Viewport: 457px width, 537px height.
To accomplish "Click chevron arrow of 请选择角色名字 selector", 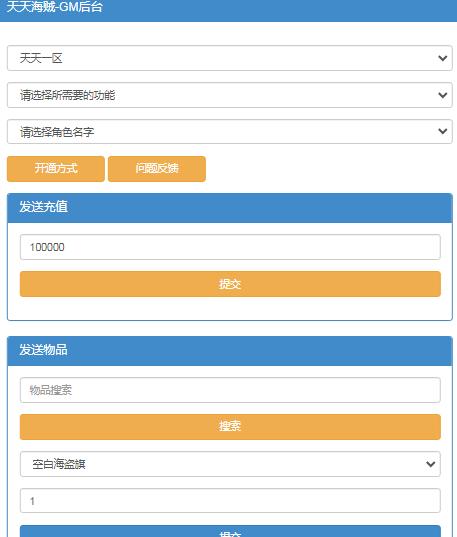I will coord(443,131).
